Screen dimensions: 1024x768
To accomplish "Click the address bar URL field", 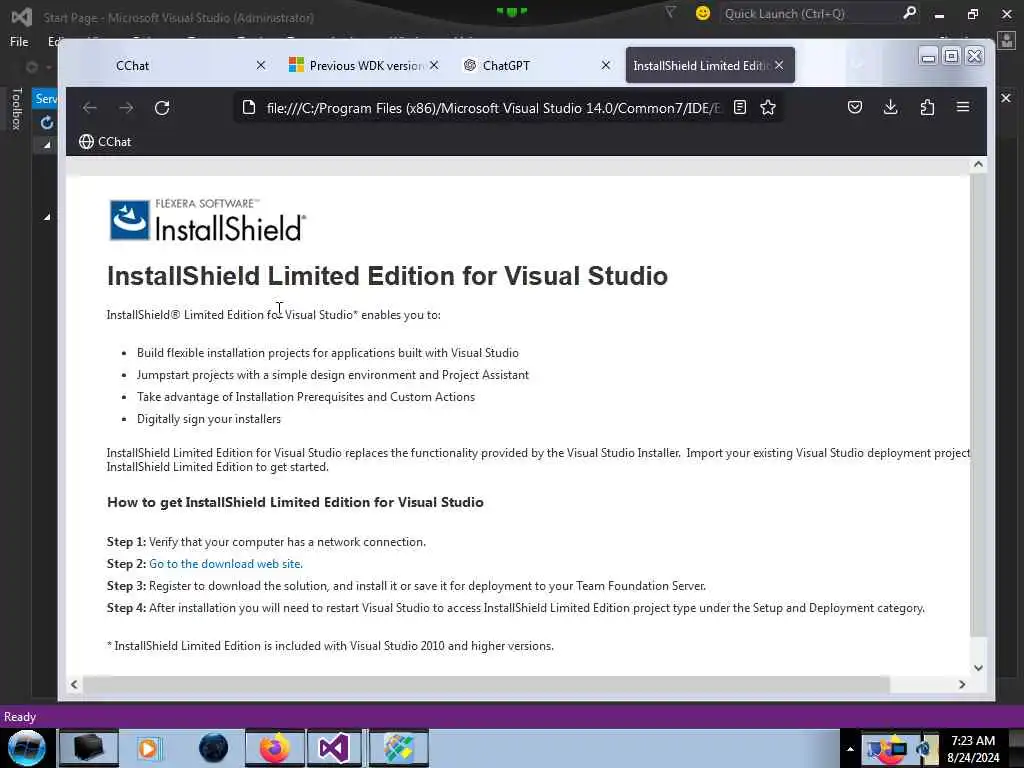I will pyautogui.click(x=493, y=108).
